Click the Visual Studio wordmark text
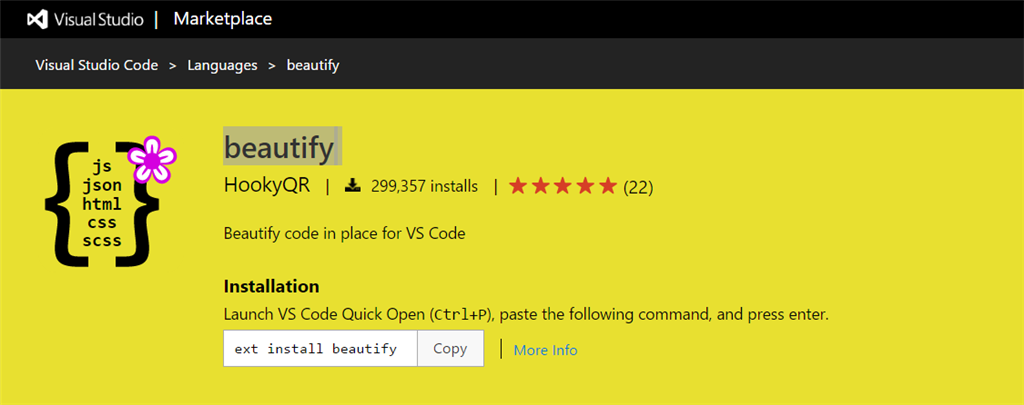 [x=99, y=20]
